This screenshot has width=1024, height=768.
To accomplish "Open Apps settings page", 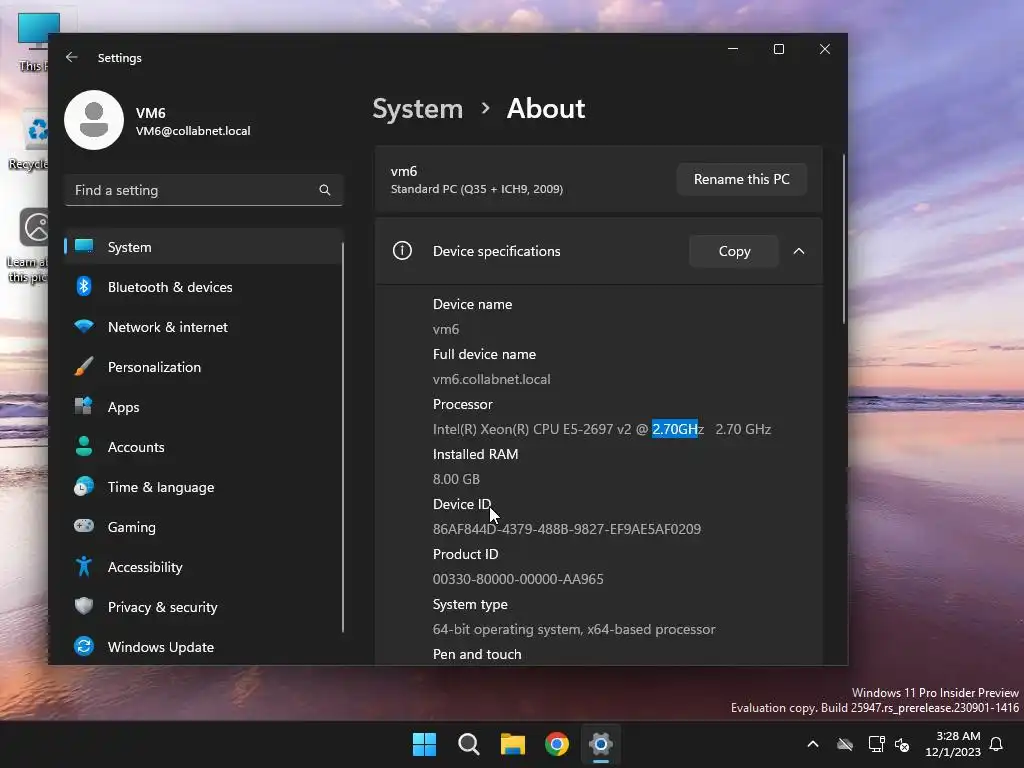I will click(204, 407).
